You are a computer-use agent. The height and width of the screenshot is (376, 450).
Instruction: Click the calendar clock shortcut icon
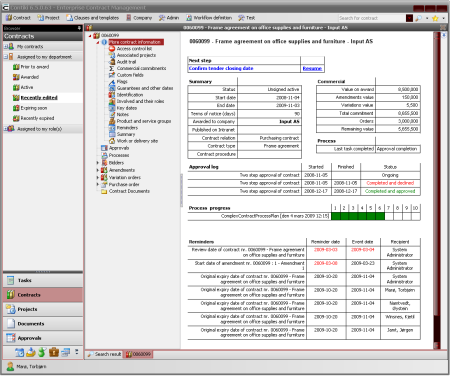[x=20, y=352]
